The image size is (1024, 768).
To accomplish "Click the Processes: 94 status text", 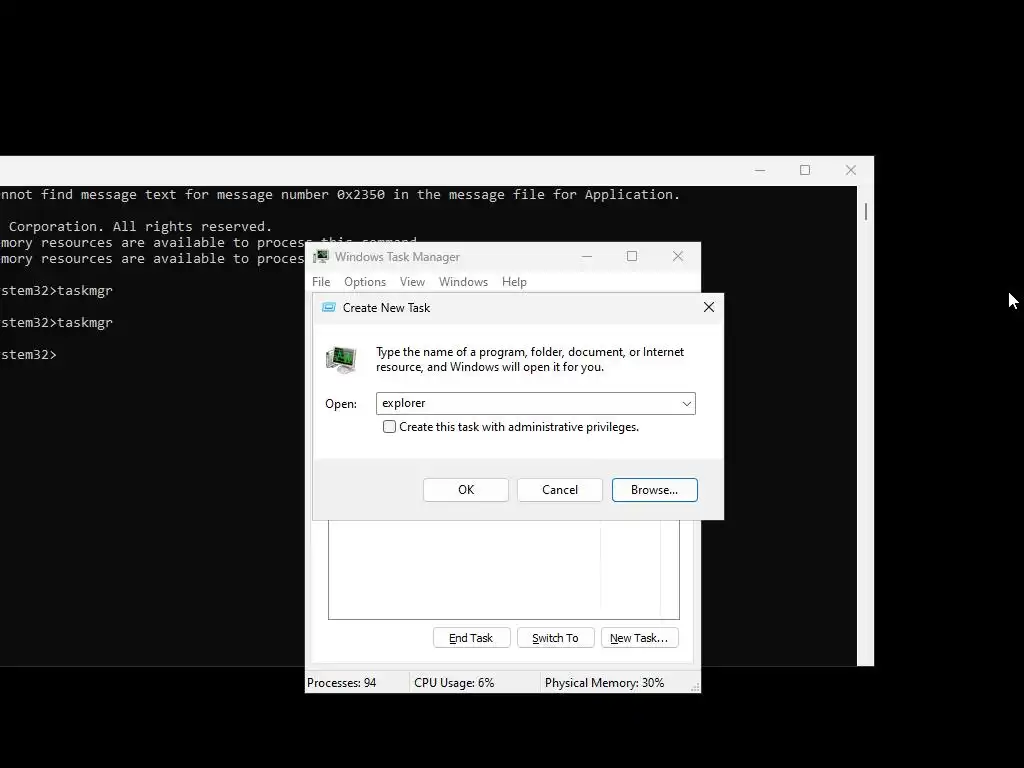I will [342, 682].
